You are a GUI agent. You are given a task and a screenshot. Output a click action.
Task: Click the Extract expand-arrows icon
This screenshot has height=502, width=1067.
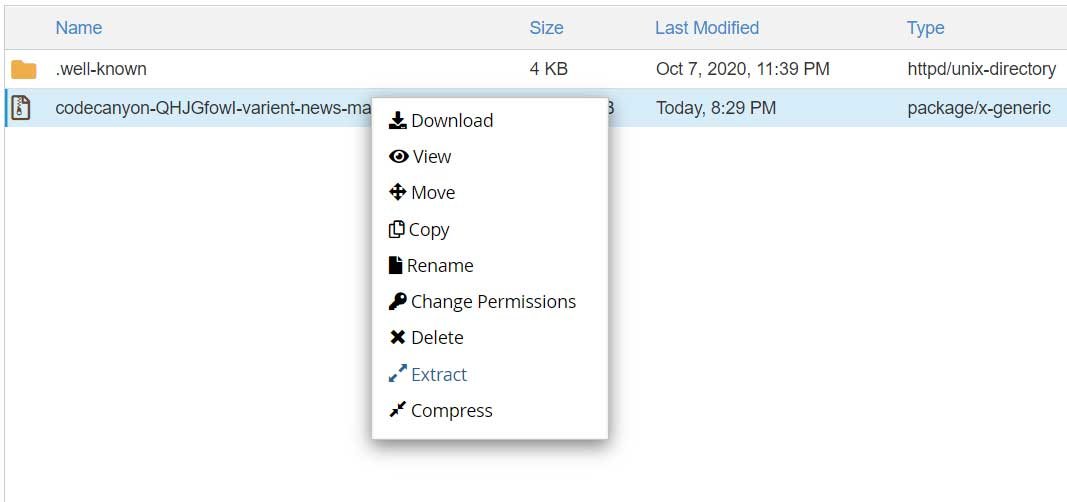397,374
